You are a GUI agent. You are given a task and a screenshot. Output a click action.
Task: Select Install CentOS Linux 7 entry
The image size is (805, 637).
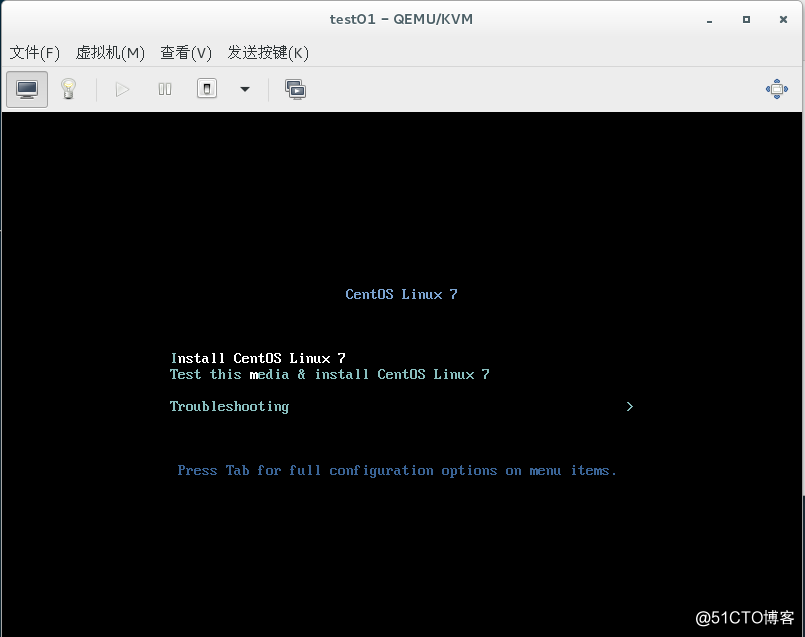tap(258, 358)
